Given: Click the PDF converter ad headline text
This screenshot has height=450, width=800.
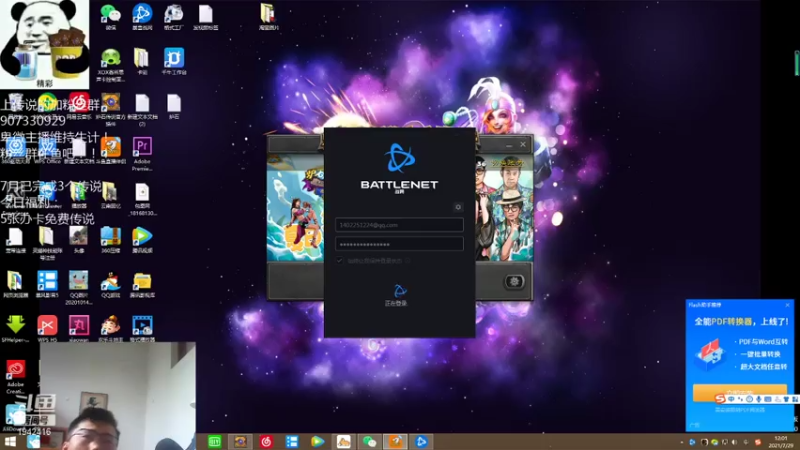Looking at the screenshot, I should click(742, 322).
